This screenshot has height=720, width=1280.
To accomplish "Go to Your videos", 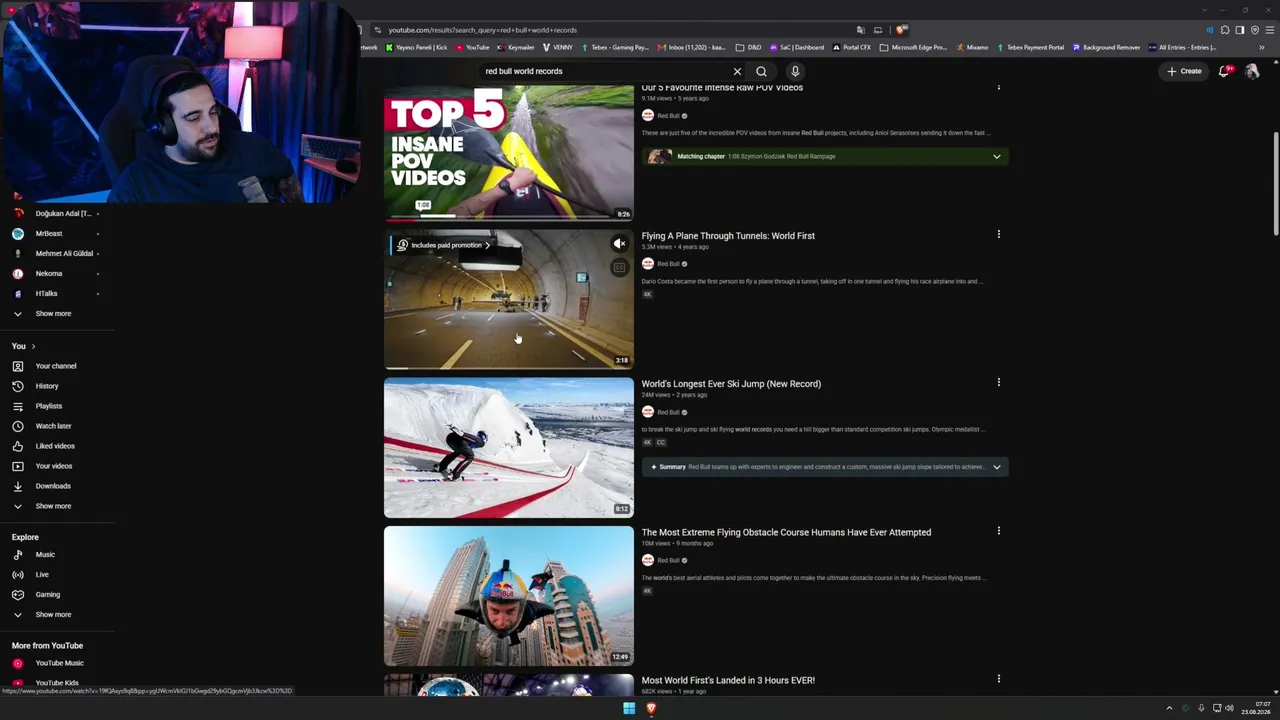I will tap(54, 466).
